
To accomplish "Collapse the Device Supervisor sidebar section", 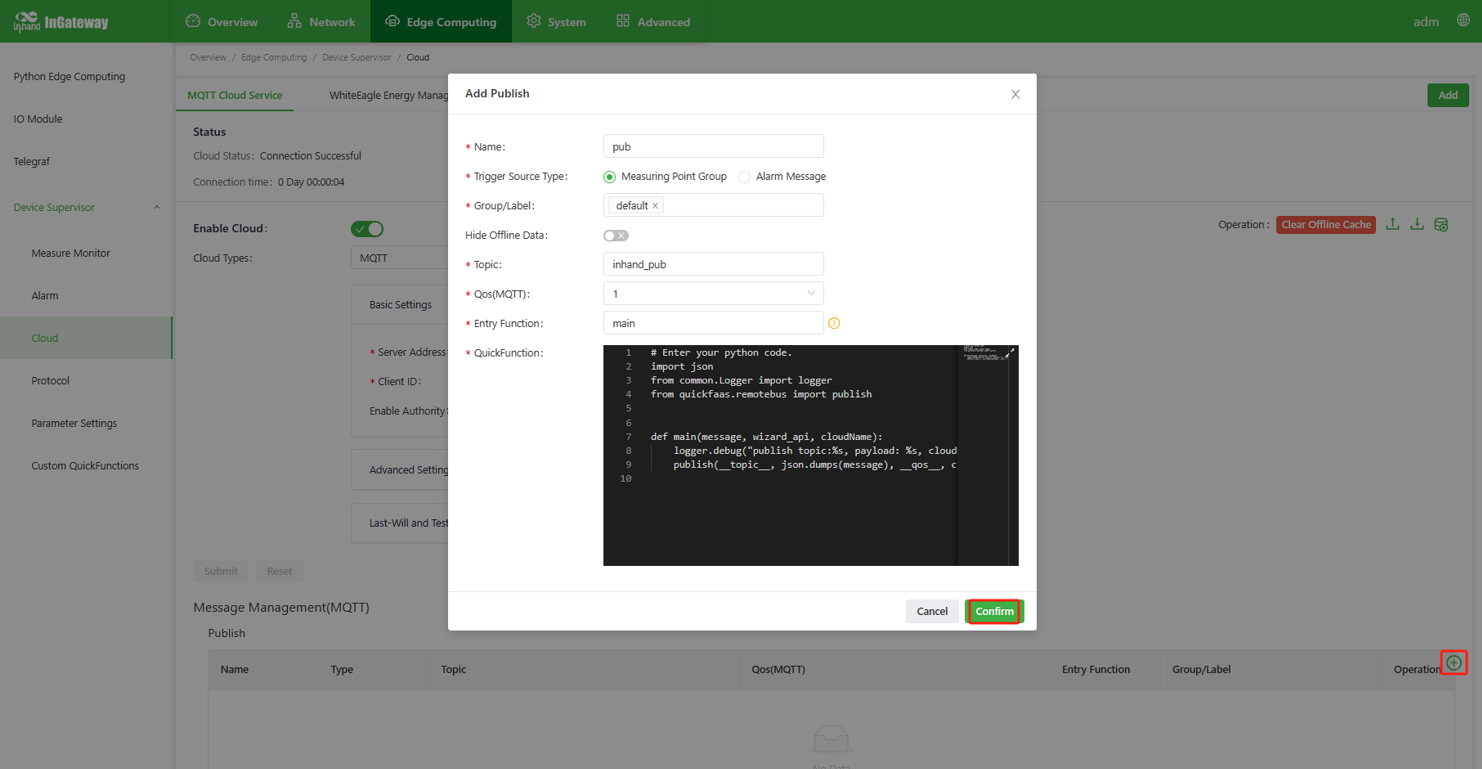I will (156, 208).
